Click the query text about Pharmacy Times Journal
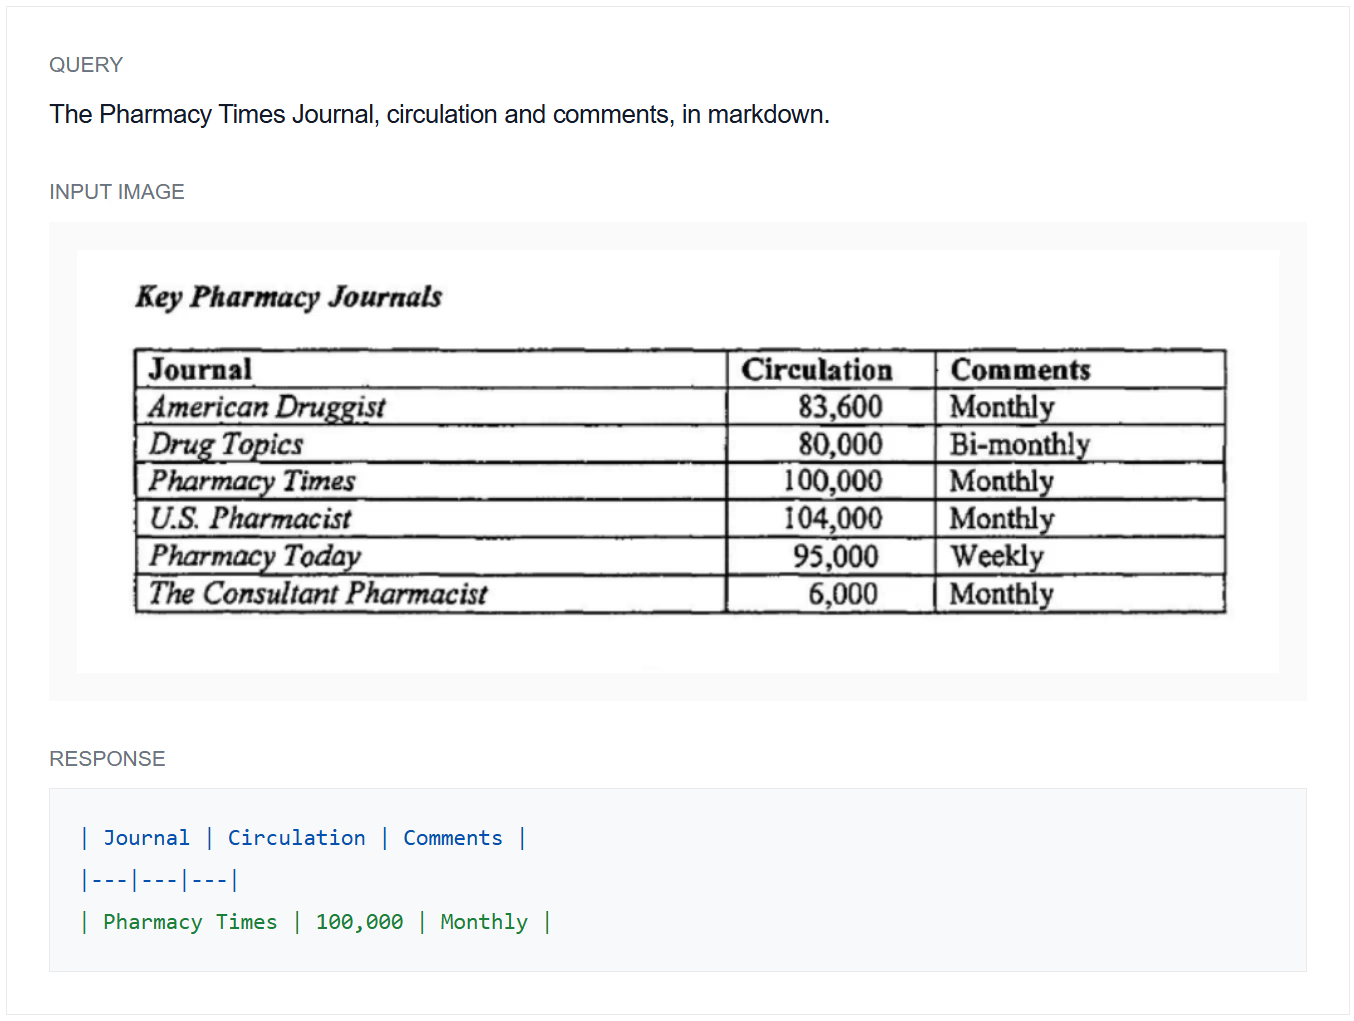 click(439, 115)
